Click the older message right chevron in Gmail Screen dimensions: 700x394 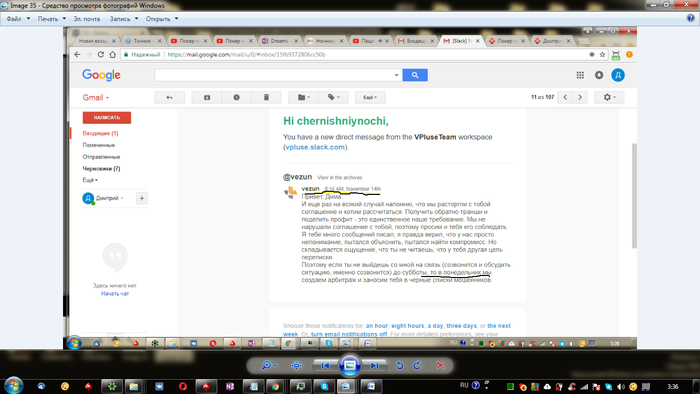[580, 97]
